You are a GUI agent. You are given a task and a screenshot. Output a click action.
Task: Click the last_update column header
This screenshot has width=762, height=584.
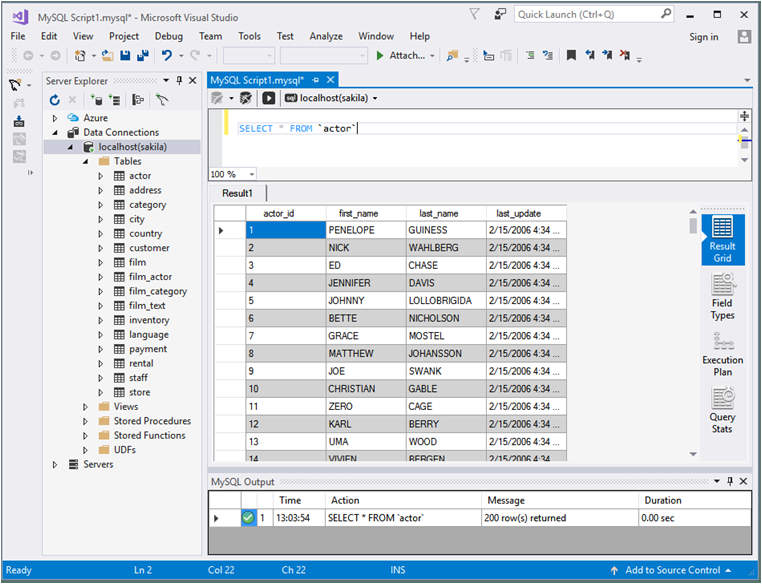(526, 214)
